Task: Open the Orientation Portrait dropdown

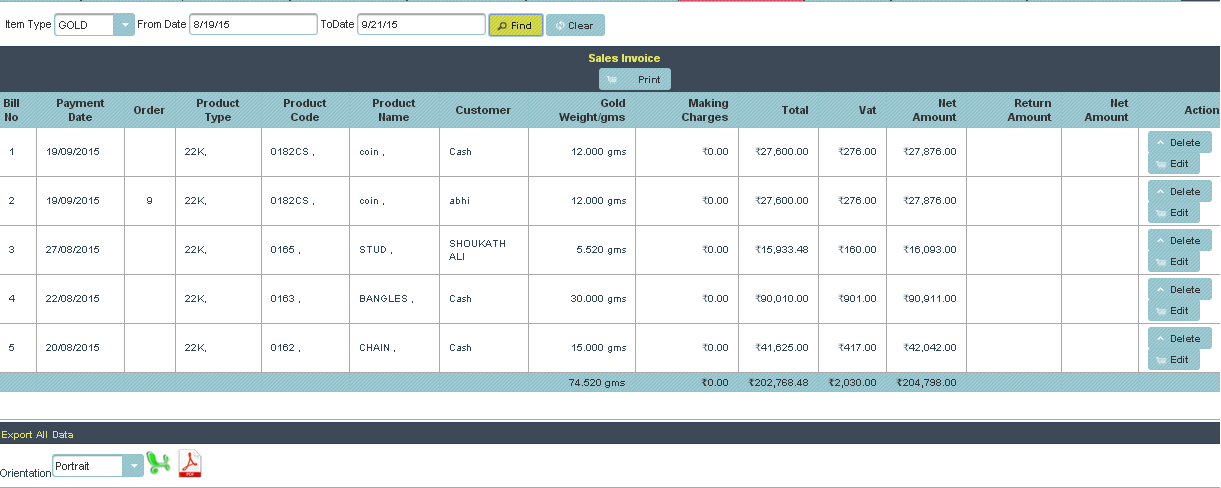Action: (132, 466)
